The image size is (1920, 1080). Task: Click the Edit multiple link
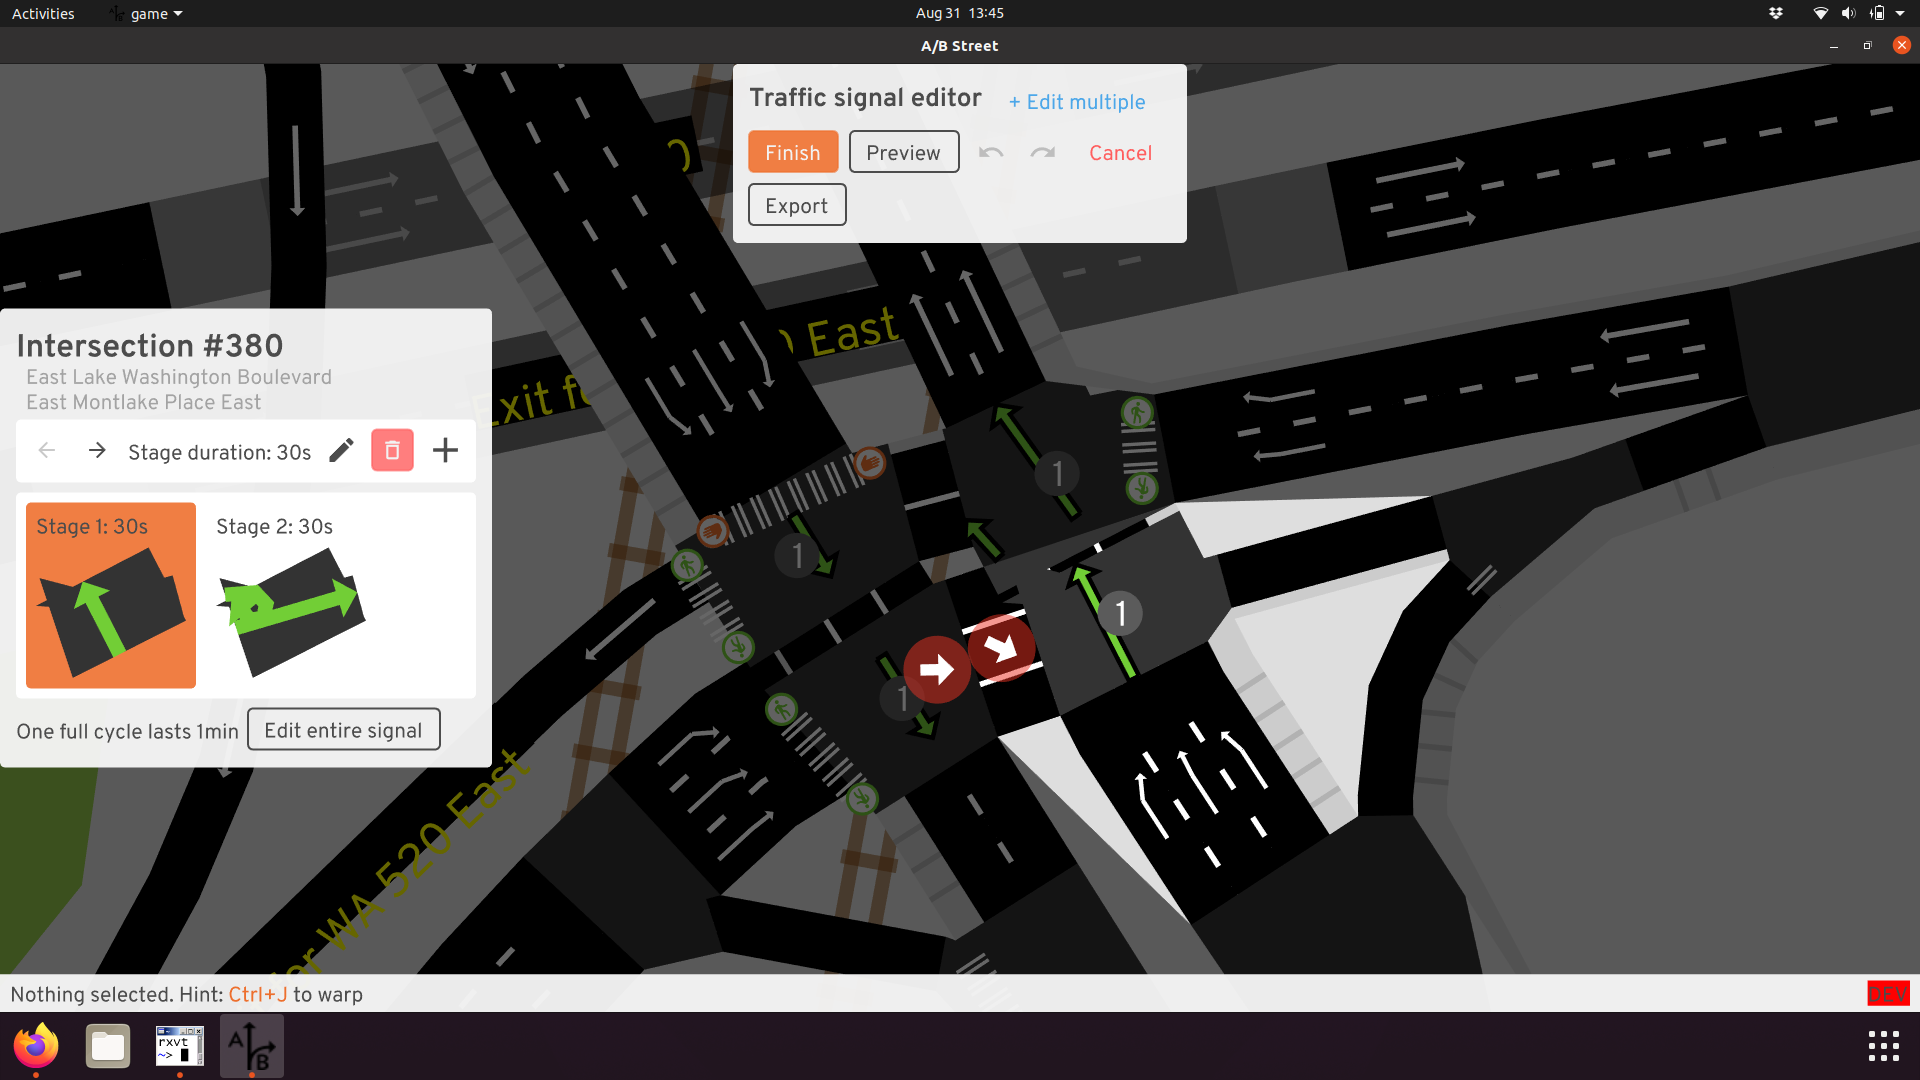[x=1077, y=102]
